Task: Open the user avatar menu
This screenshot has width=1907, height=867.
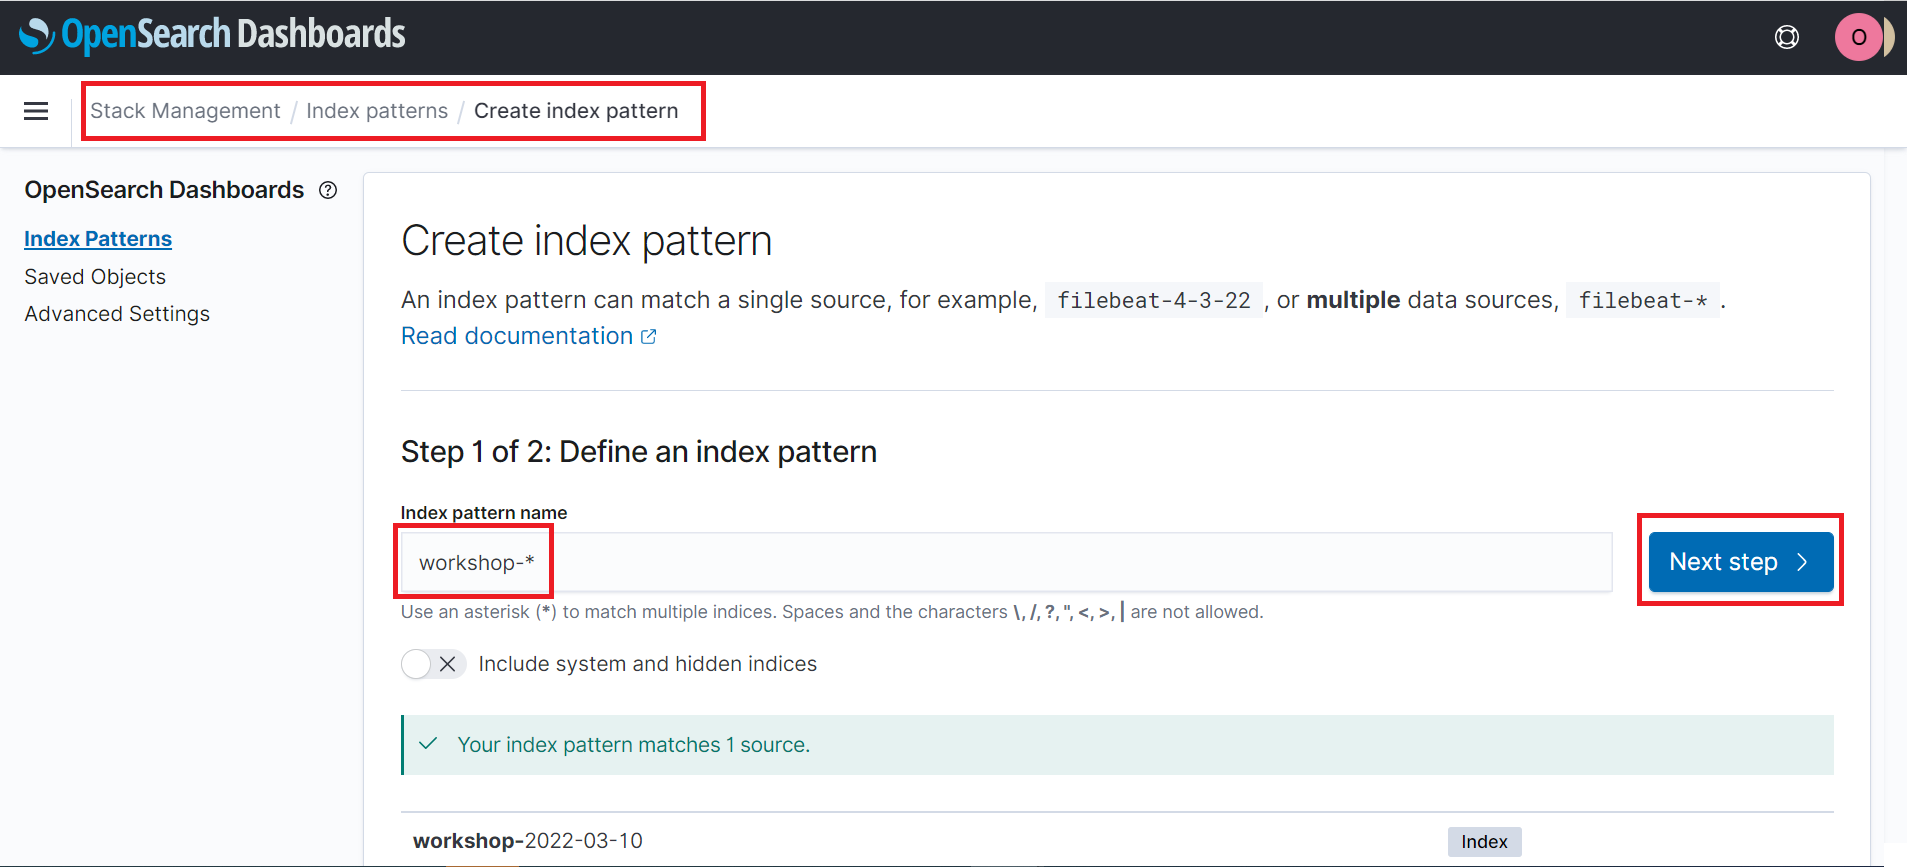Action: click(x=1859, y=37)
